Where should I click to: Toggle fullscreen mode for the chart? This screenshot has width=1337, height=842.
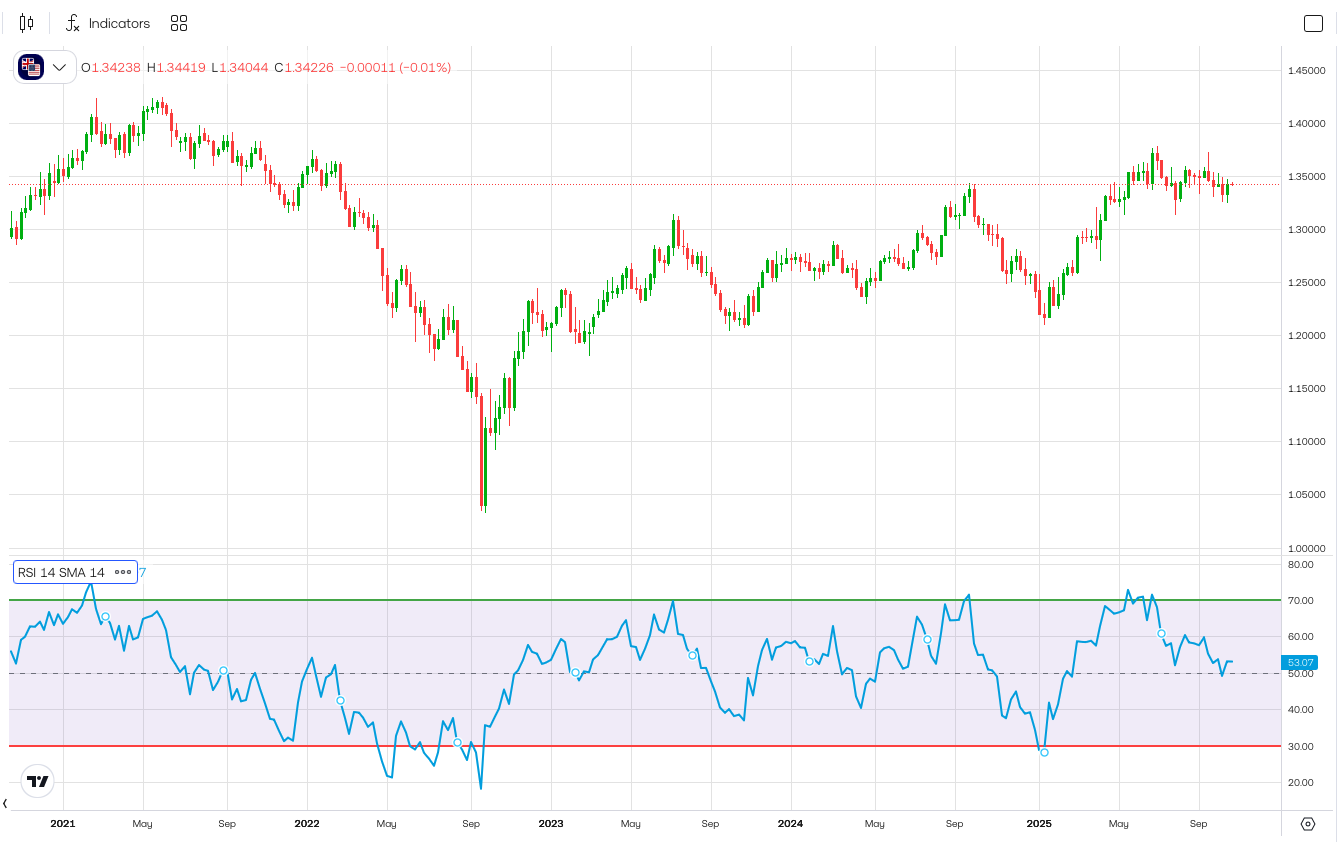(1313, 23)
